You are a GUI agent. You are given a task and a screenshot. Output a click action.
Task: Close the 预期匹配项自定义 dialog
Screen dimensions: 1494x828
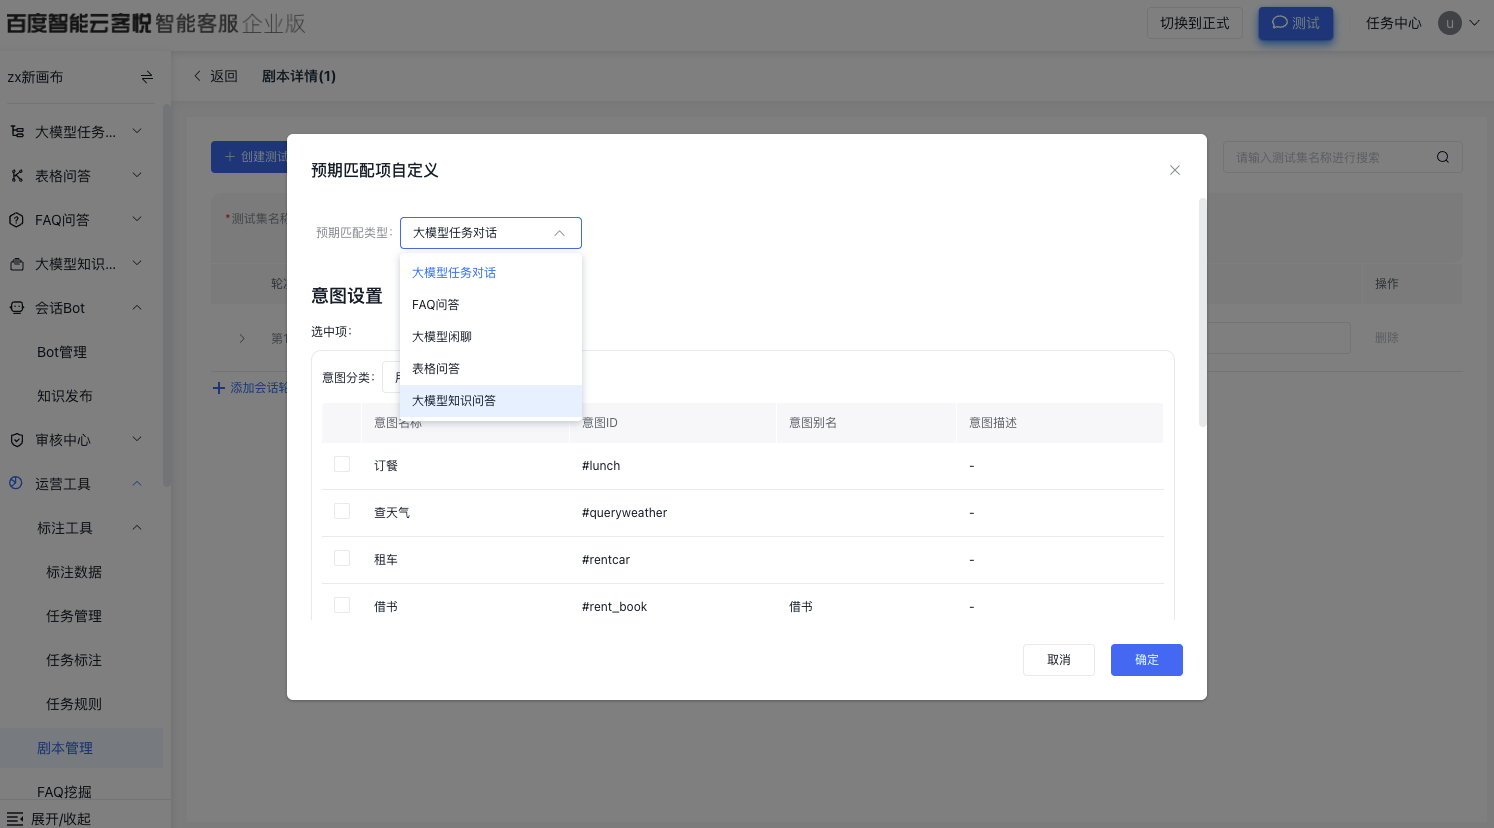coord(1175,170)
